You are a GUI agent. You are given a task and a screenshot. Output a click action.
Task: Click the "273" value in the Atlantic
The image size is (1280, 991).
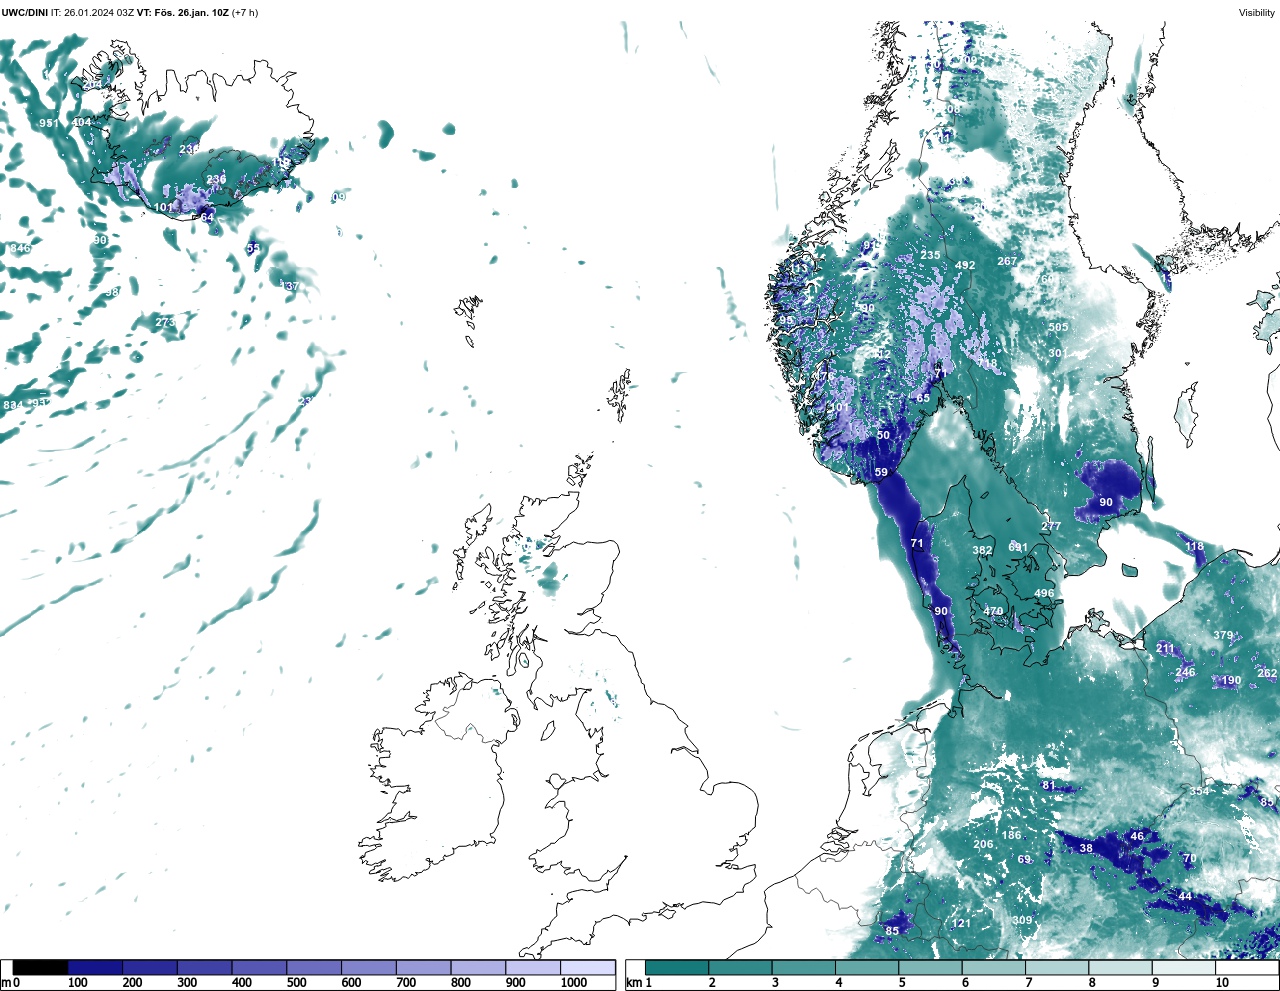165,322
